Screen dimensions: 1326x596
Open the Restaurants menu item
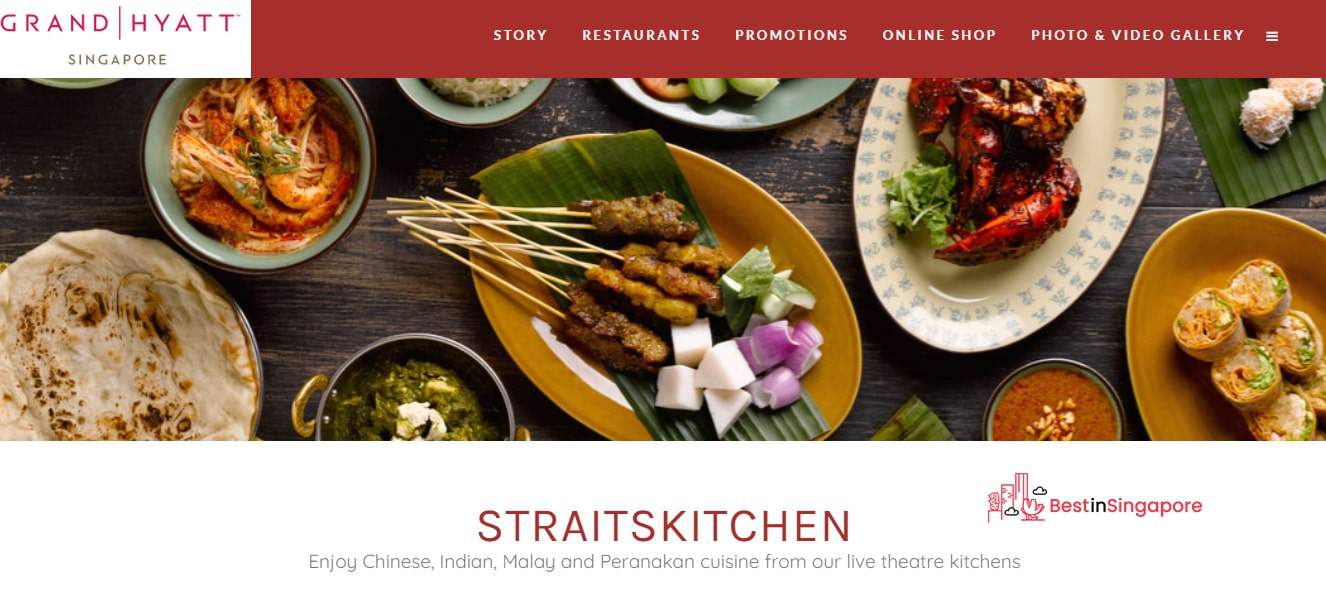[x=641, y=35]
